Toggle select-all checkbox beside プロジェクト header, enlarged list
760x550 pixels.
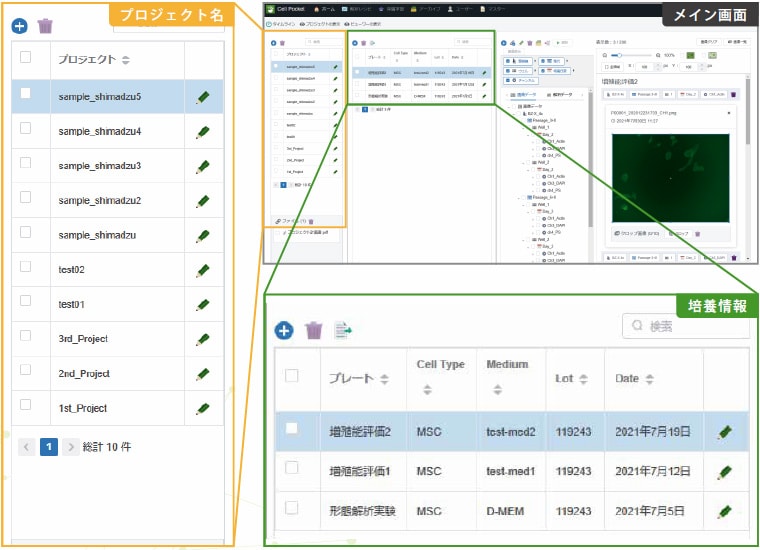(x=26, y=57)
